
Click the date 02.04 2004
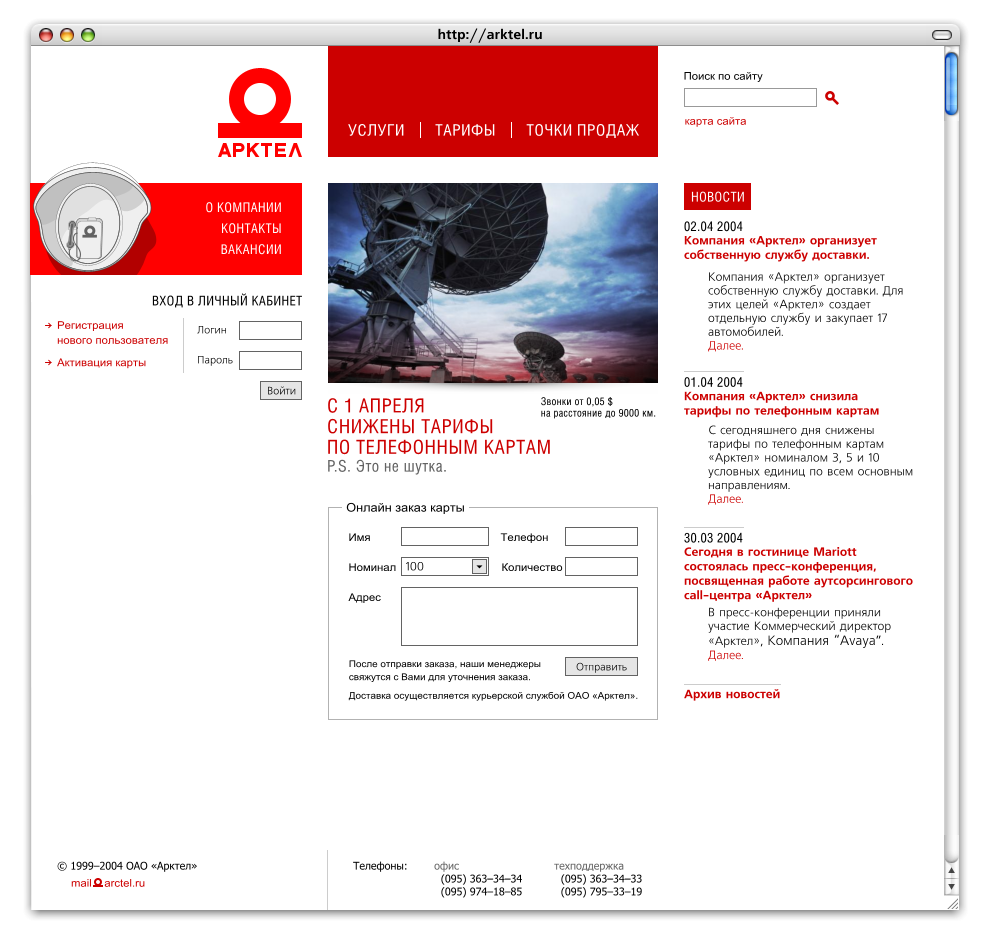pyautogui.click(x=713, y=227)
